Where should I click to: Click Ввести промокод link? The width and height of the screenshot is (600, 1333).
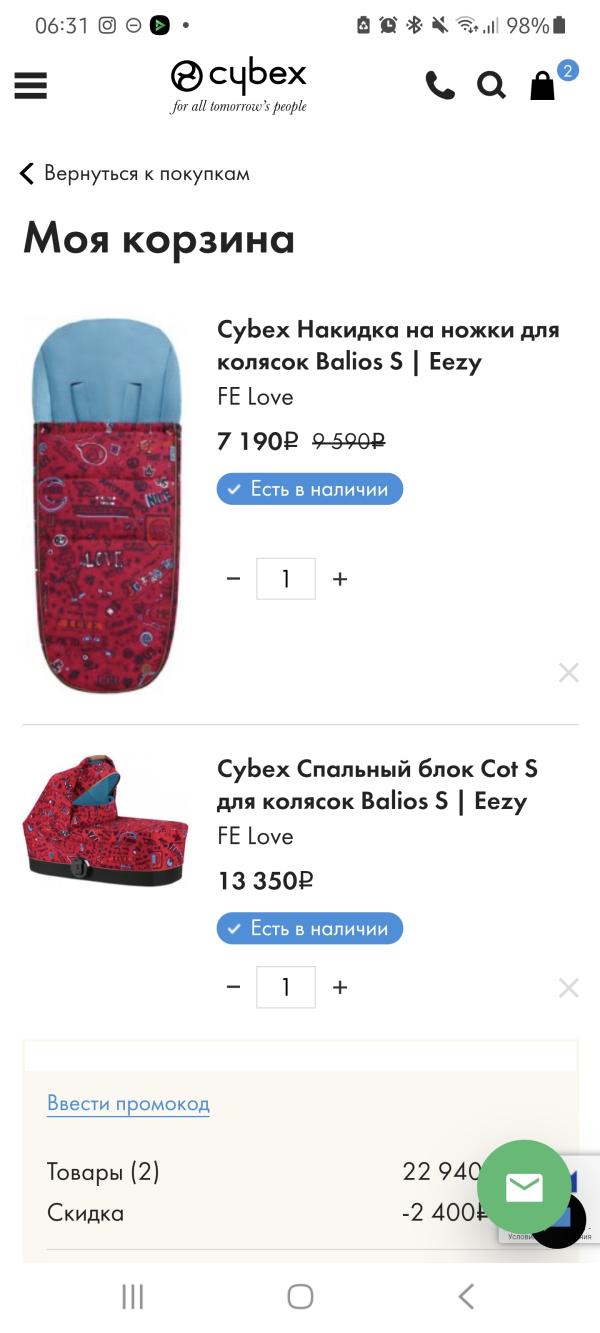point(128,1104)
